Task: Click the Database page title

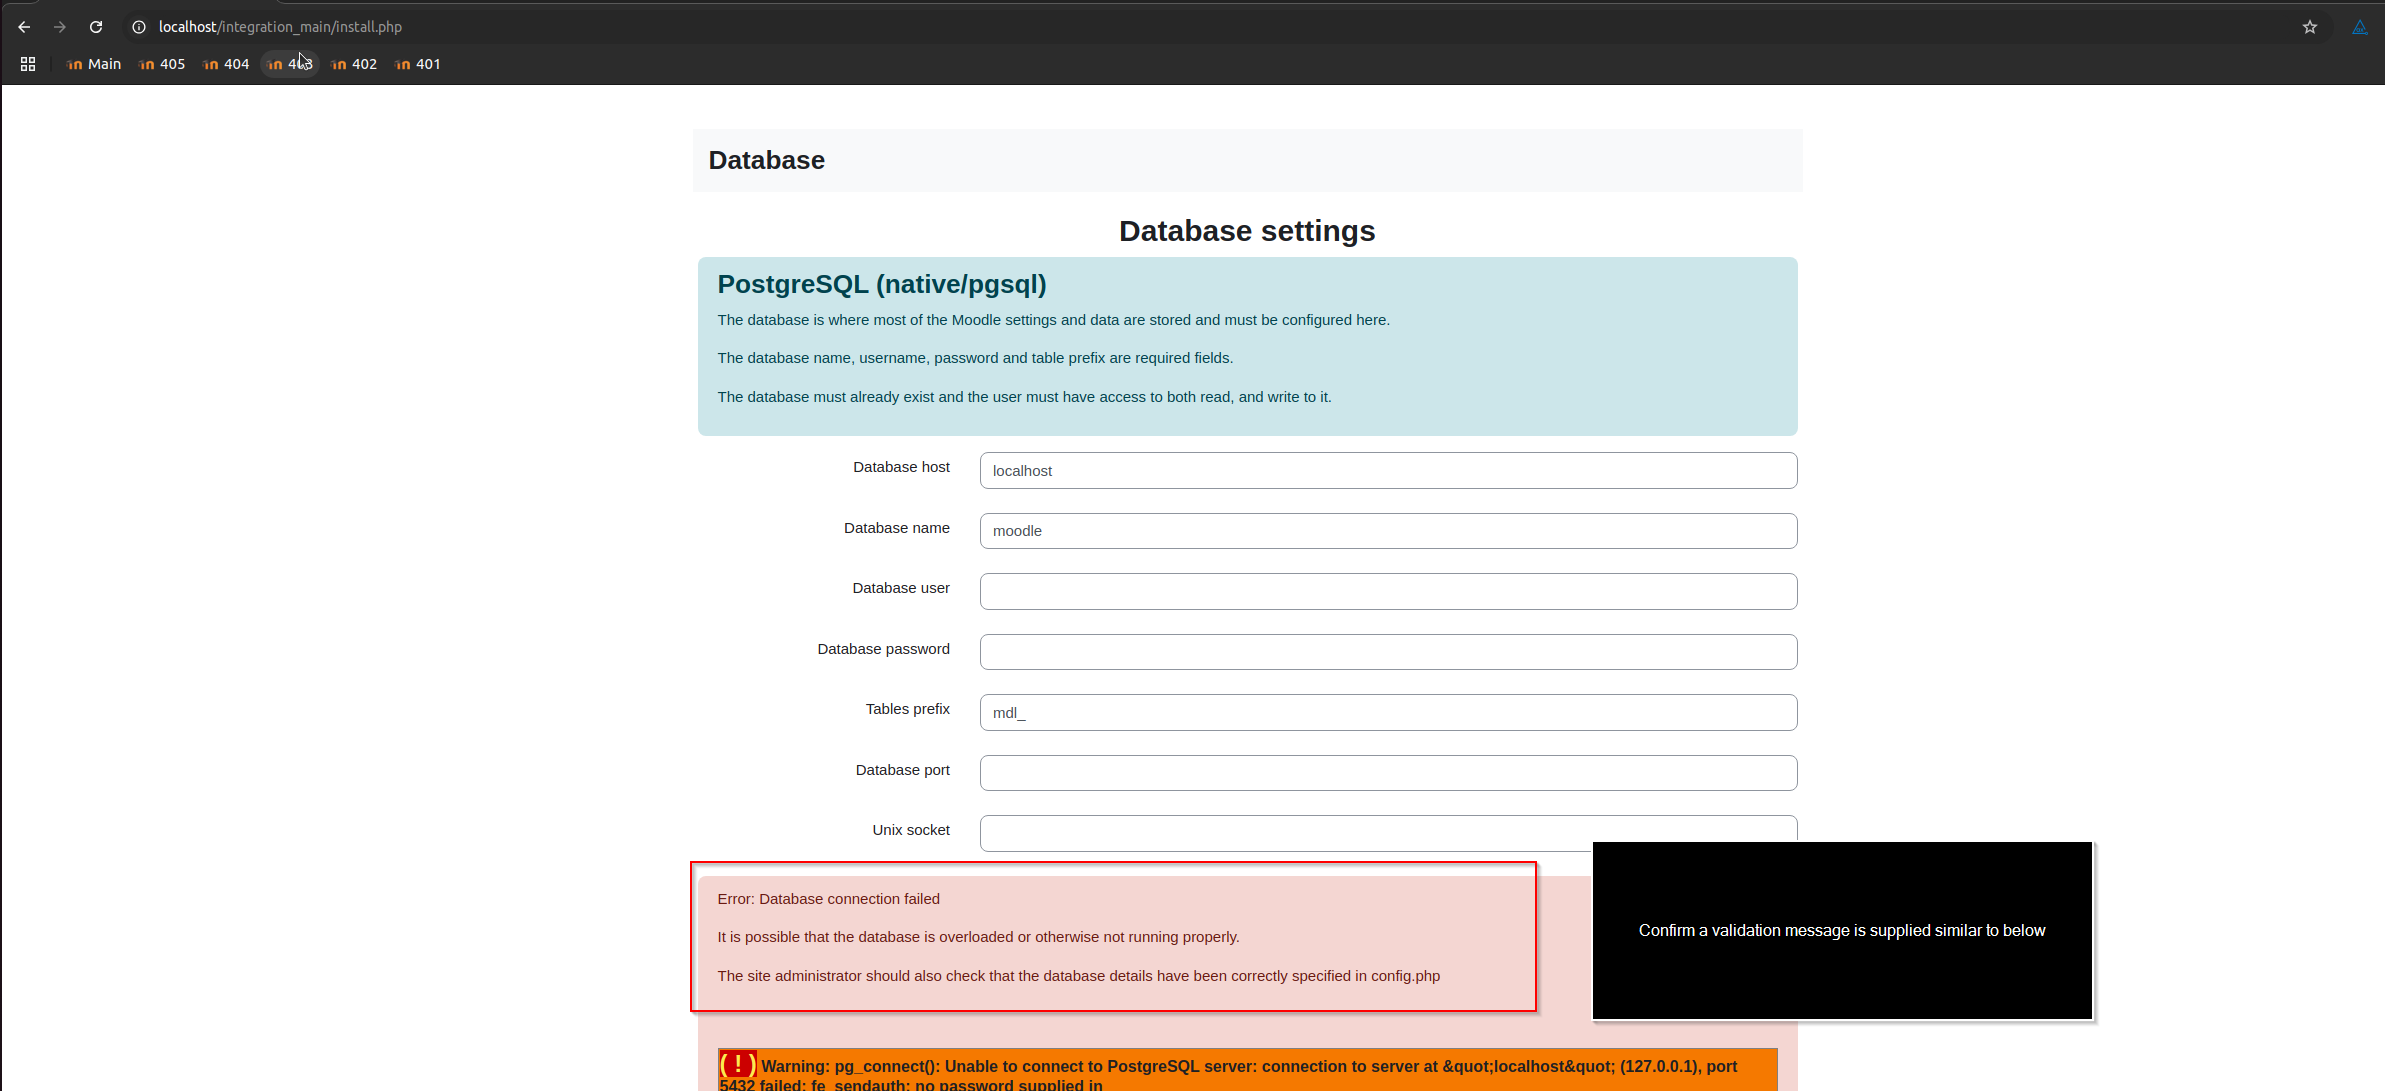Action: tap(767, 160)
